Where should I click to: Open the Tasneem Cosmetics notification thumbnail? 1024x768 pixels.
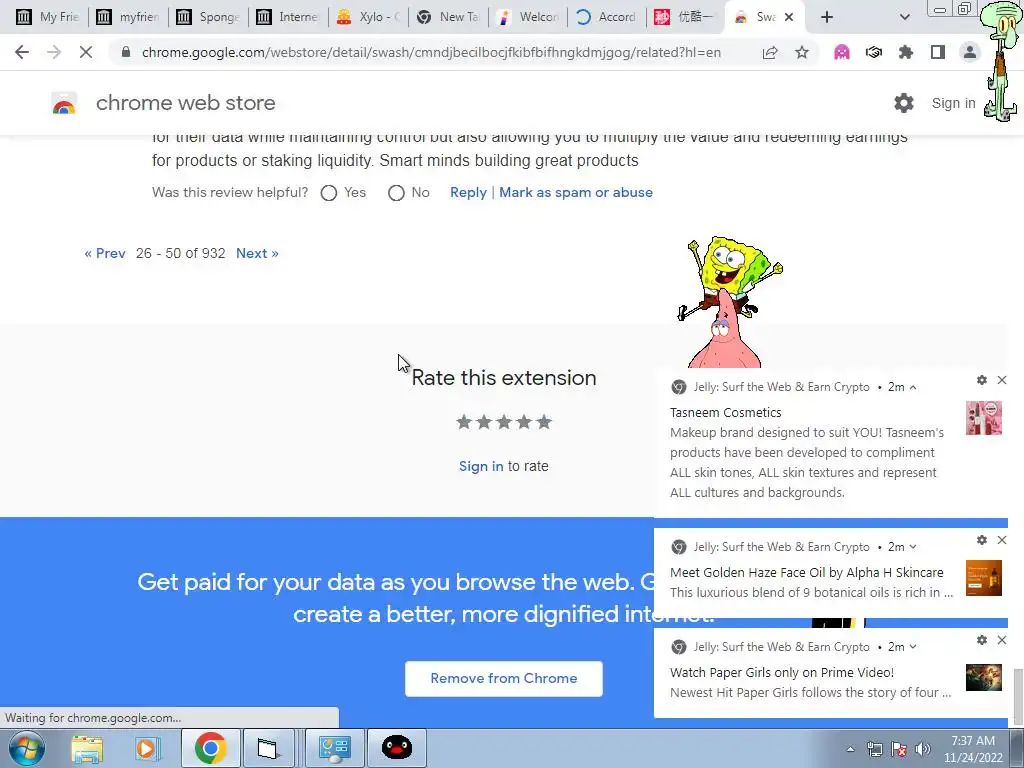pos(984,418)
